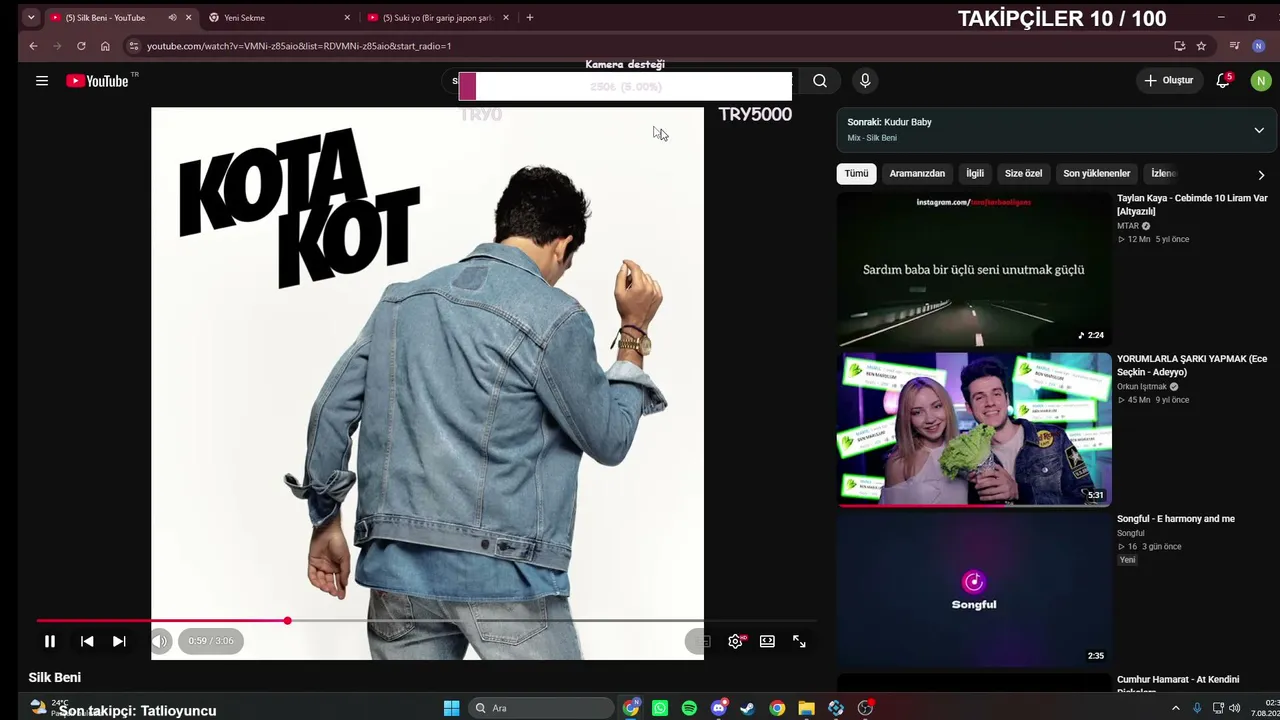Open the player settings gear
Screen dimensions: 1280x720
click(735, 641)
